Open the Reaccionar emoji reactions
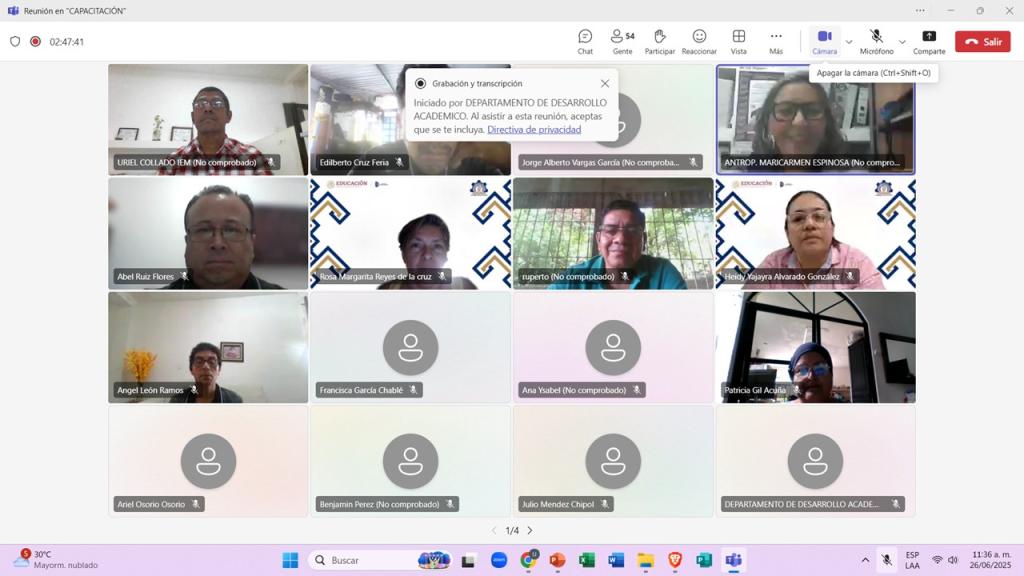This screenshot has width=1024, height=576. (x=699, y=41)
